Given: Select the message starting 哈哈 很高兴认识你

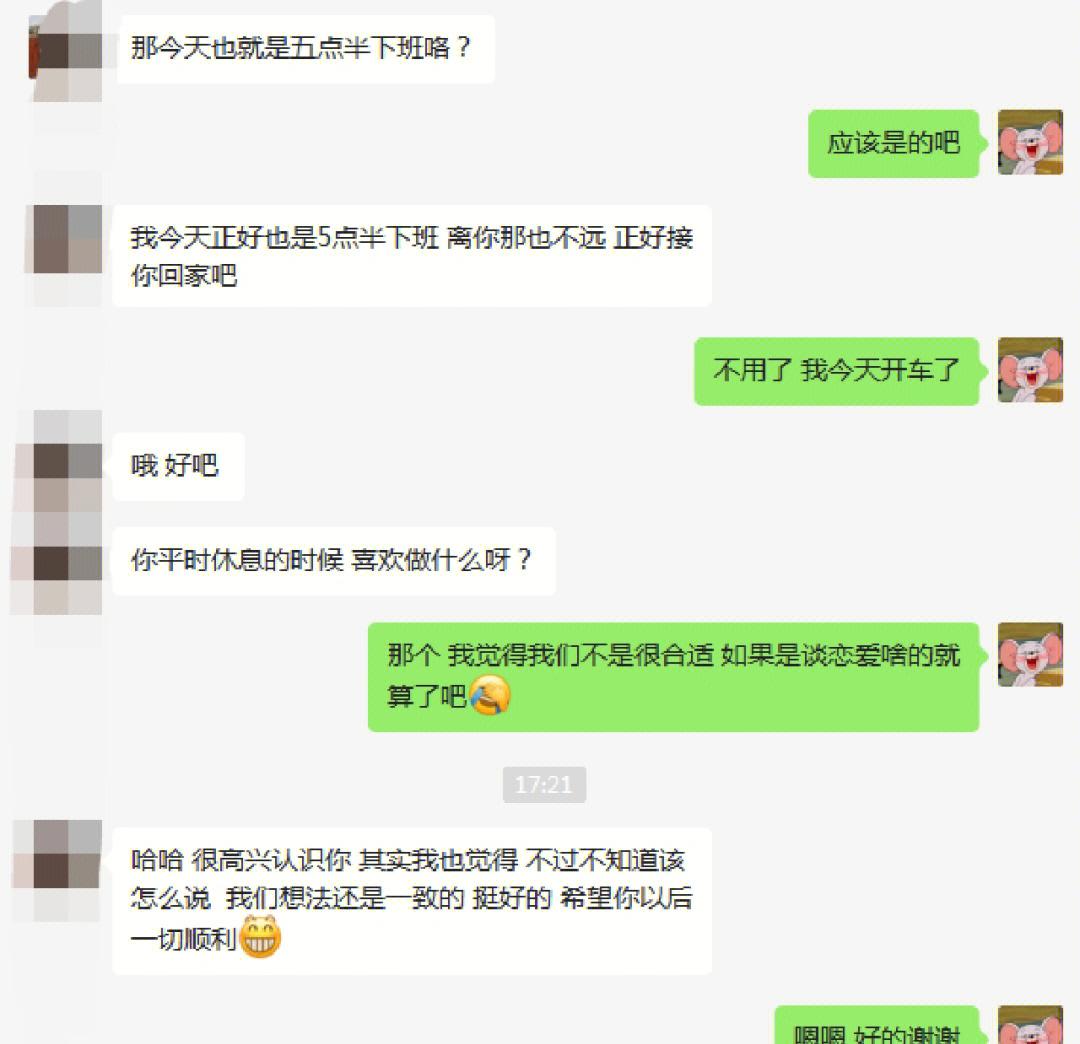Looking at the screenshot, I should coord(412,901).
